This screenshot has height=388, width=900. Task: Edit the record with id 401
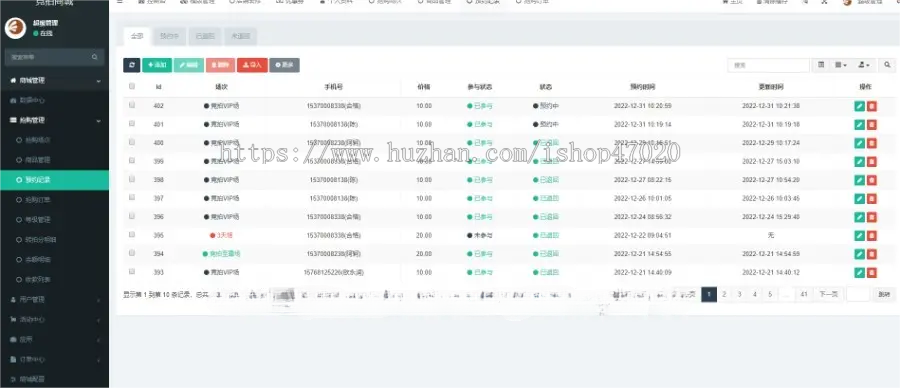point(859,125)
